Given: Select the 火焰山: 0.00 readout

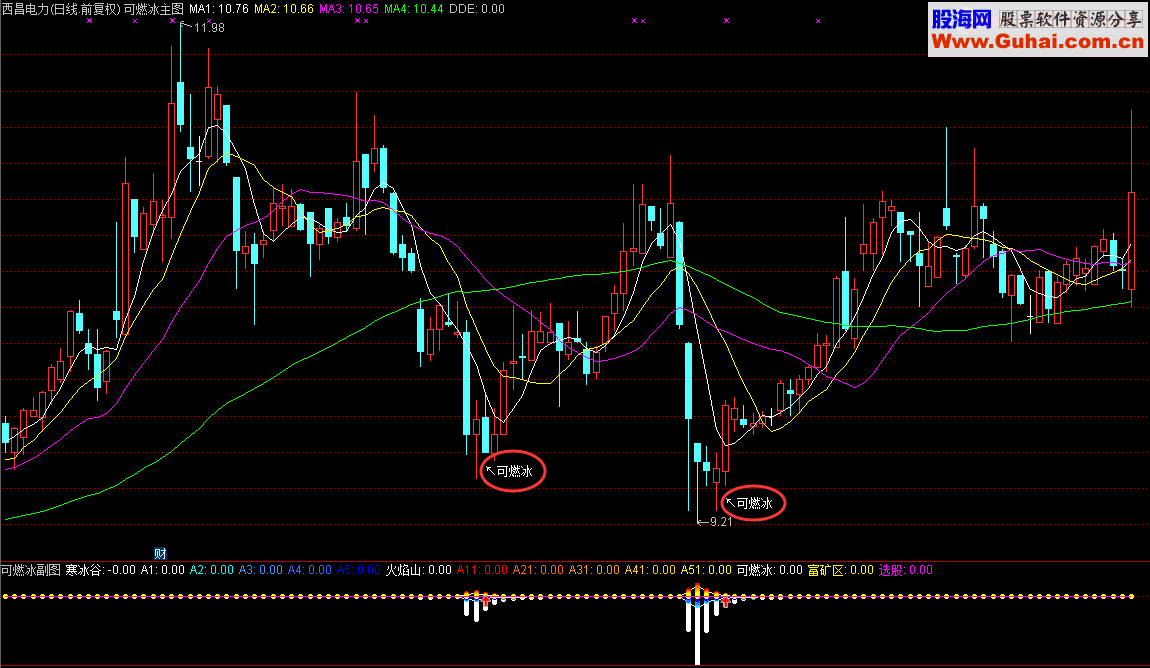Looking at the screenshot, I should pos(419,570).
